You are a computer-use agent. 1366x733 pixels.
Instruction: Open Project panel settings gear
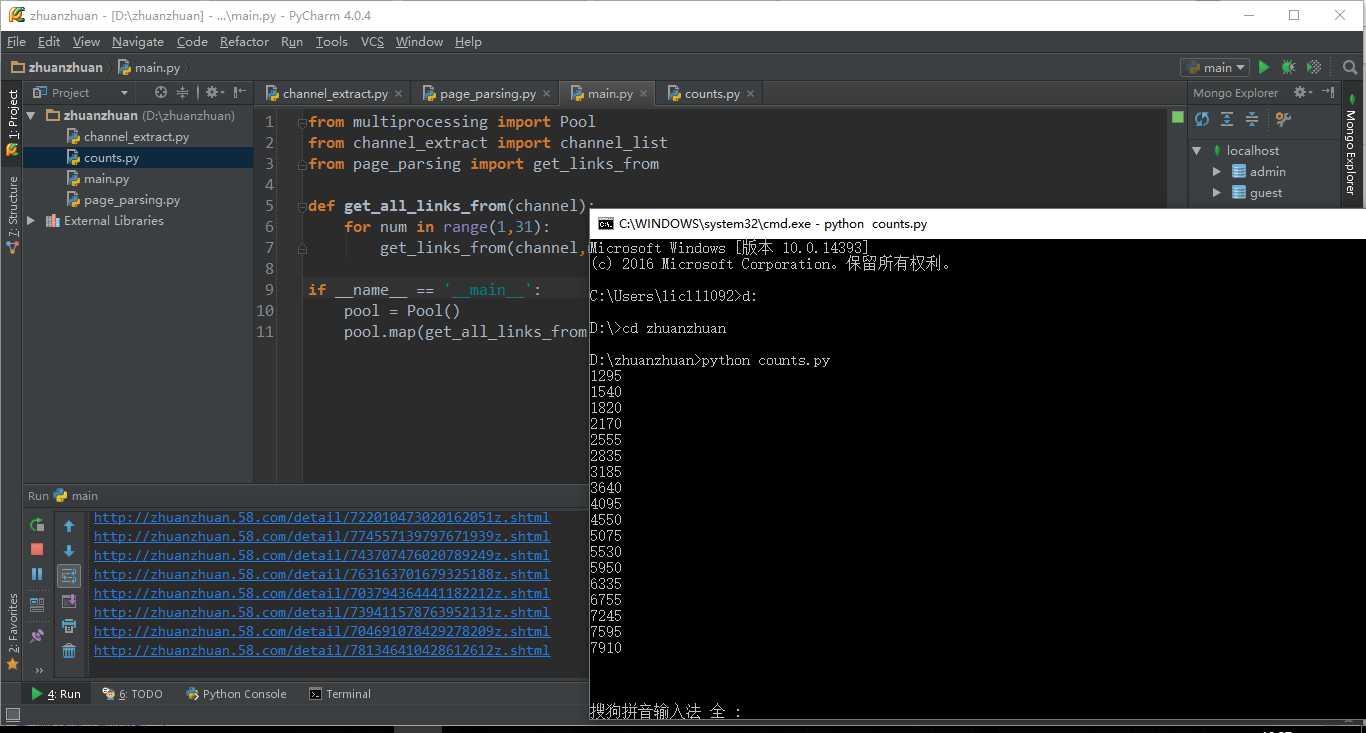pyautogui.click(x=213, y=92)
